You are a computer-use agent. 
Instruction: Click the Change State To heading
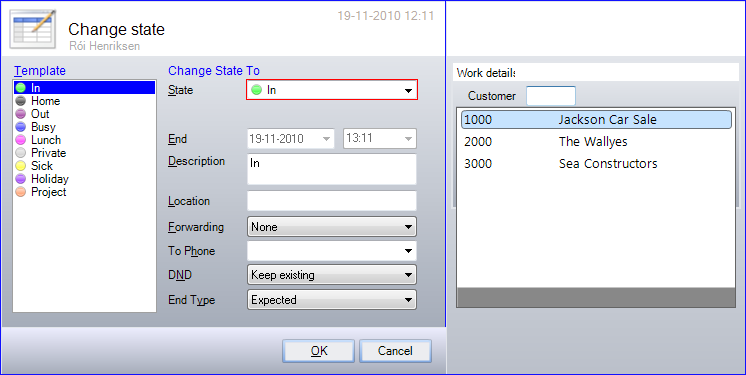(214, 71)
